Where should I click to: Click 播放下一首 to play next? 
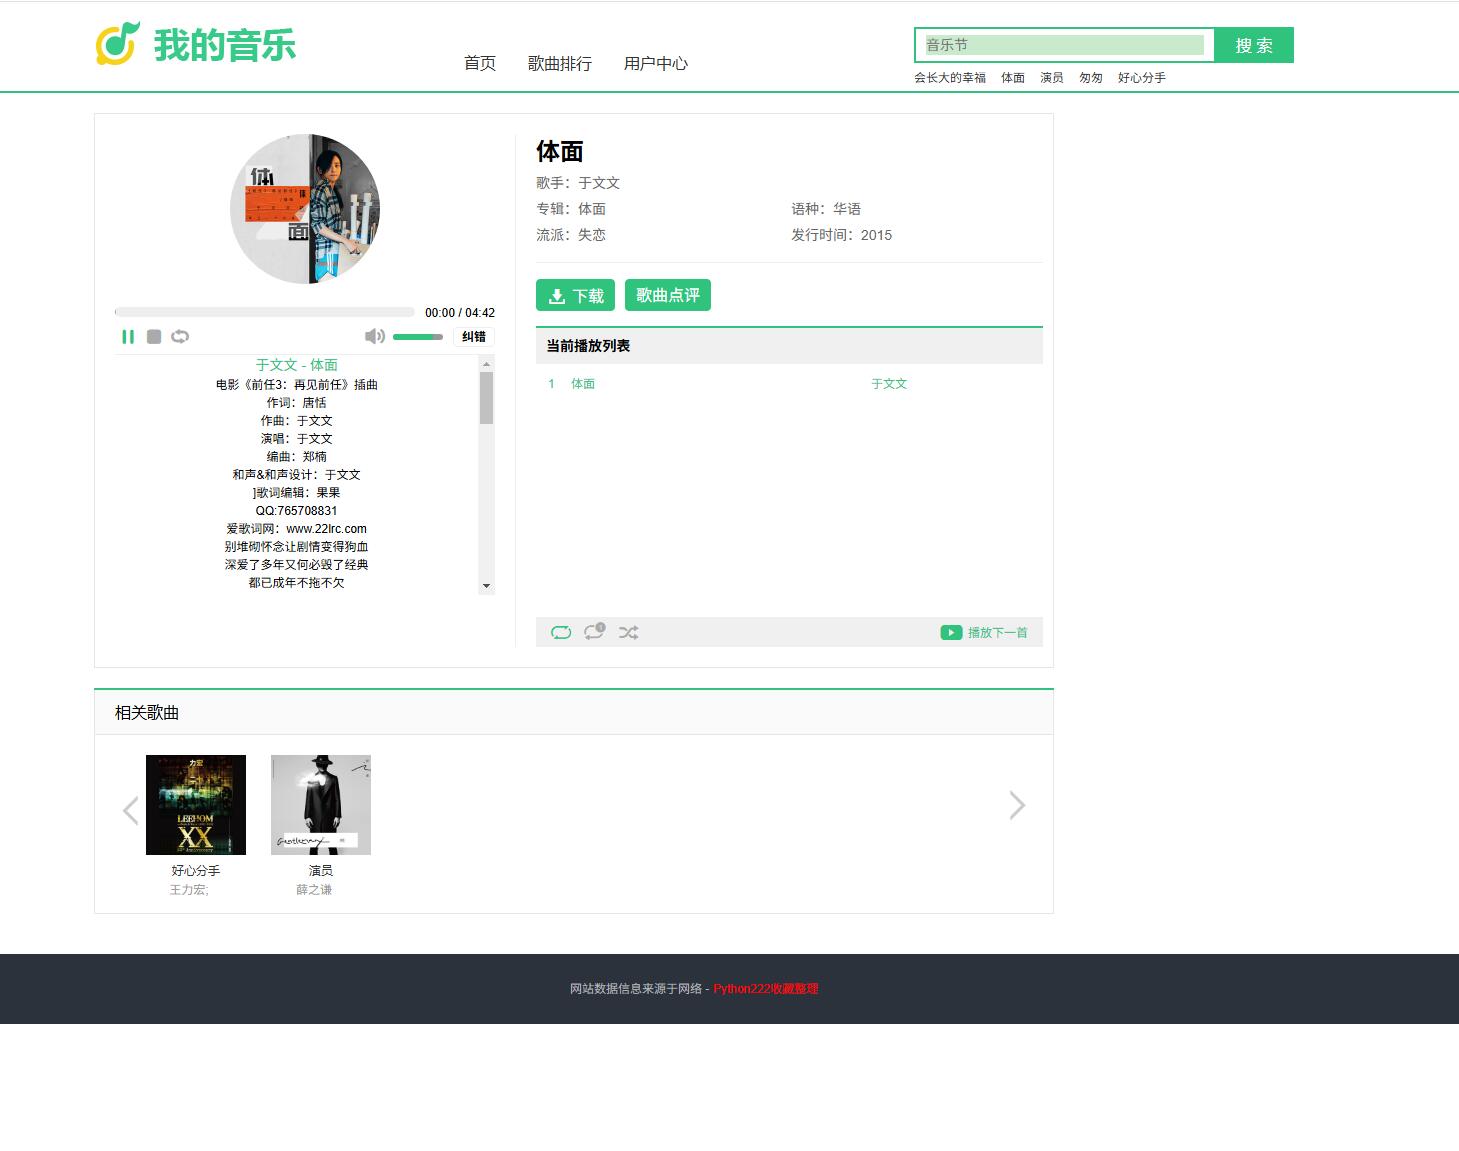[984, 632]
